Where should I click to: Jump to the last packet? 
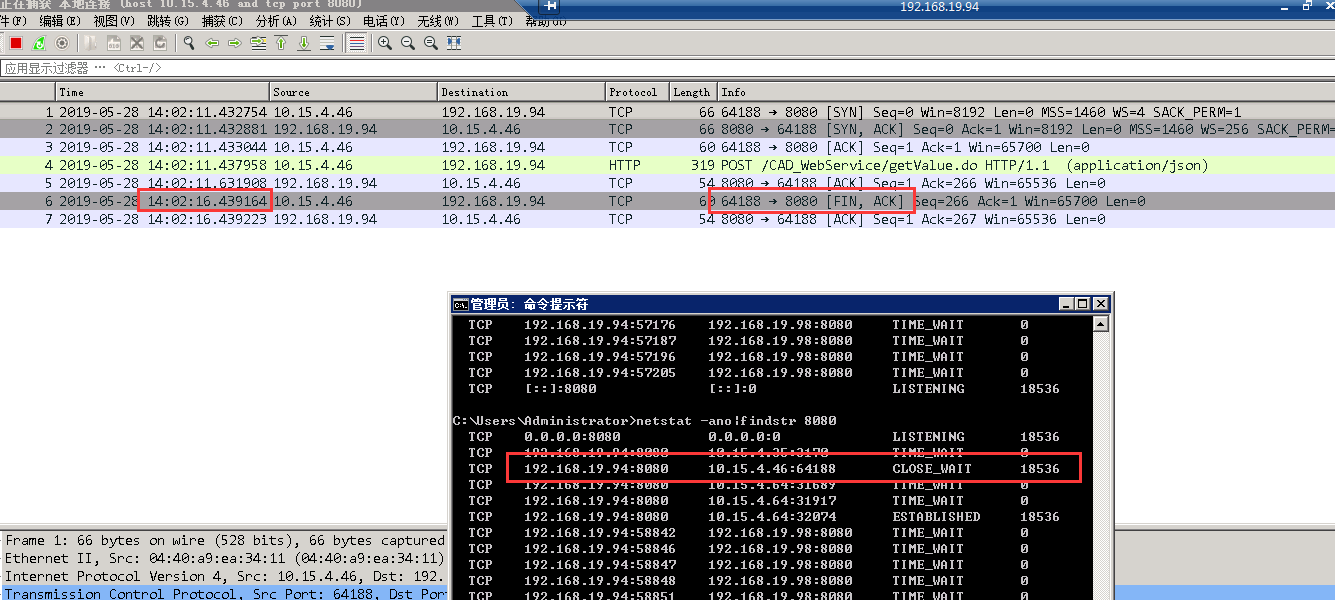(304, 43)
